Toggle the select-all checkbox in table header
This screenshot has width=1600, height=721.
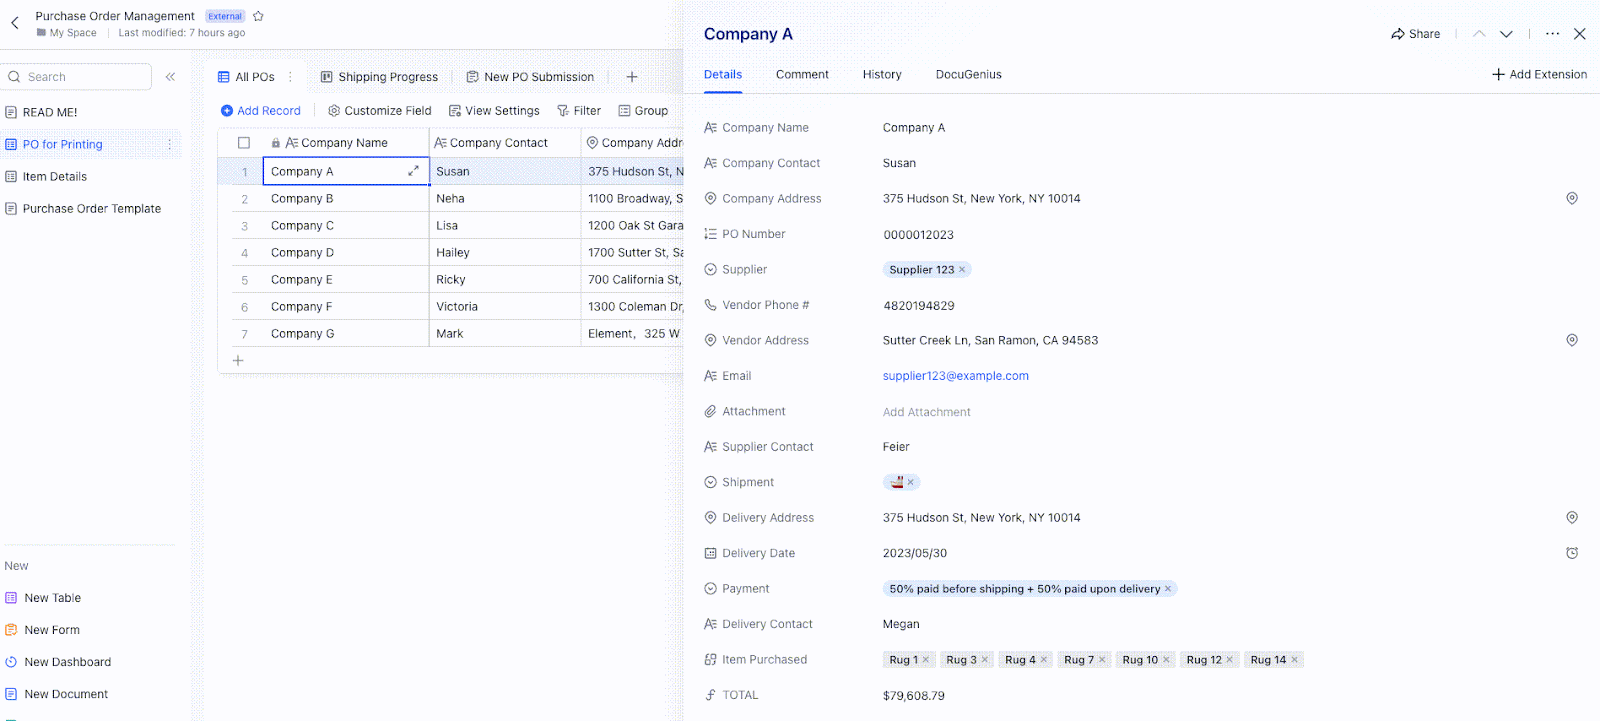coord(244,143)
